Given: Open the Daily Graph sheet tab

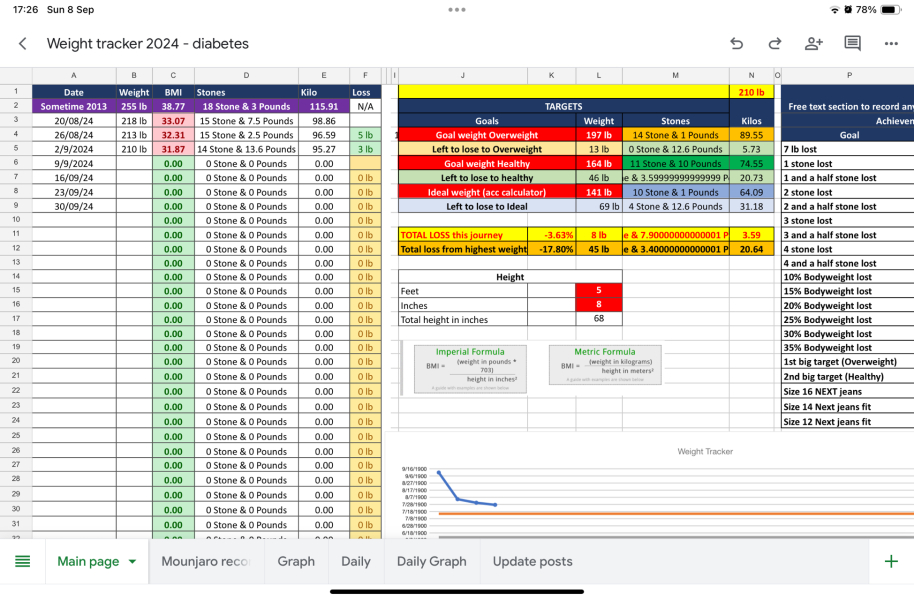Looking at the screenshot, I should tap(431, 561).
